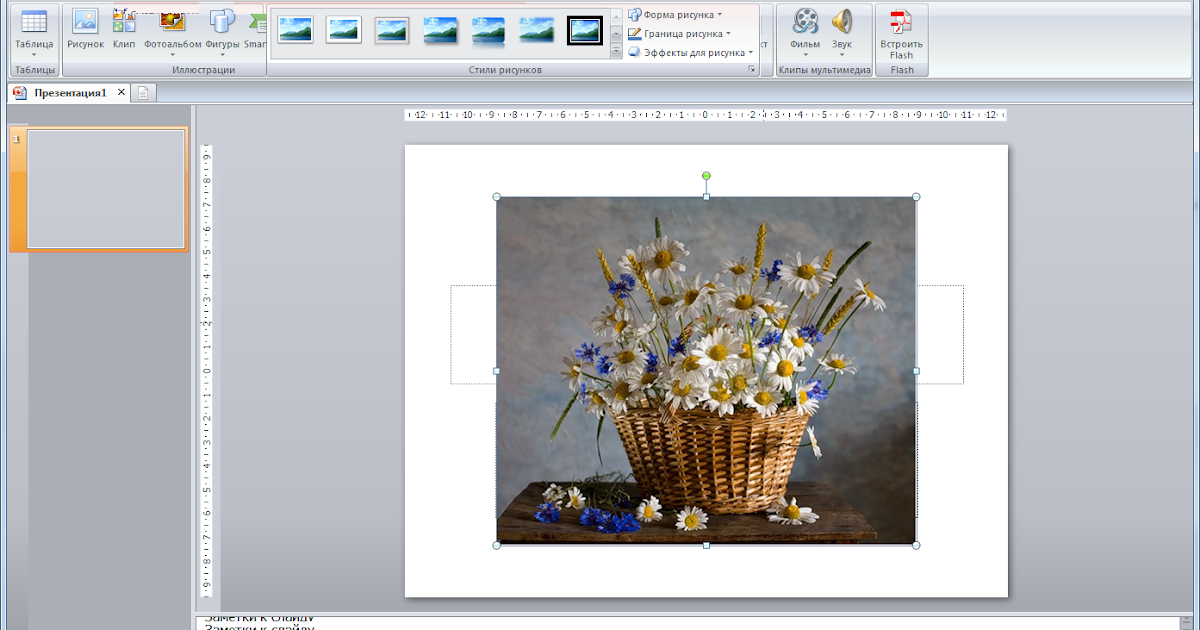Apply the sixth soft-edge picture style
This screenshot has height=630, width=1200.
coord(536,30)
